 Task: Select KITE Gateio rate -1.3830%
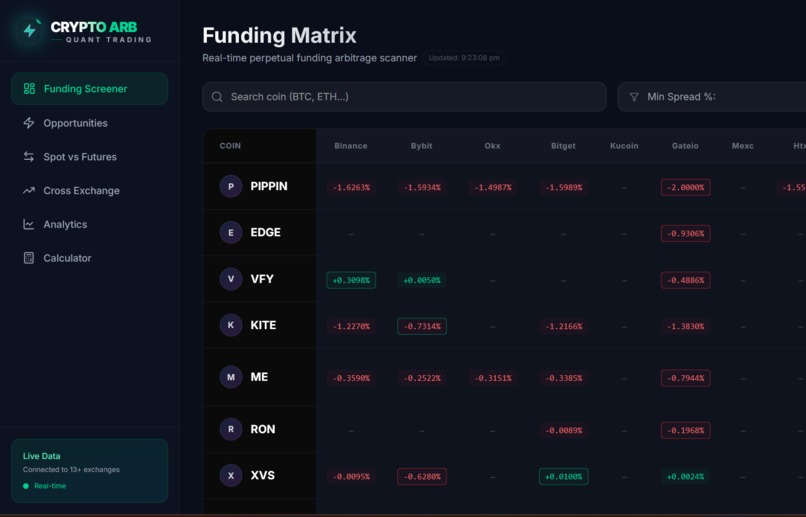686,326
